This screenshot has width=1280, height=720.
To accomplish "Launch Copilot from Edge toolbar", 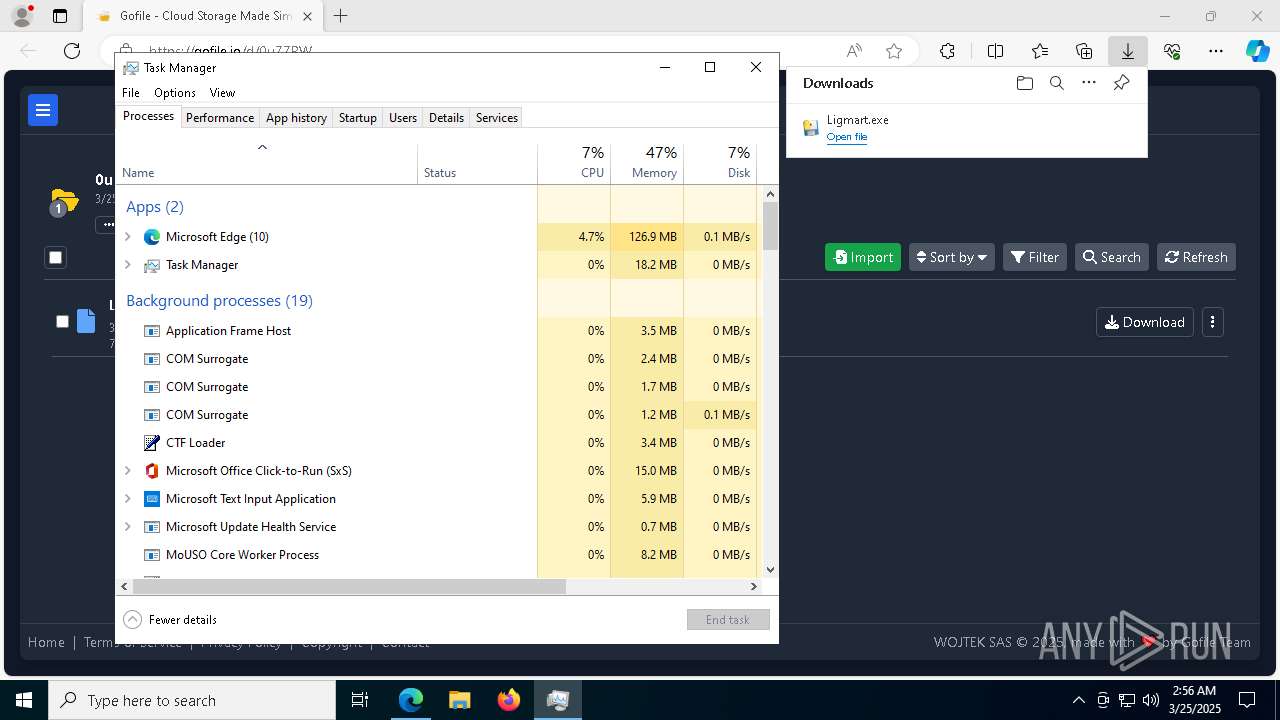I will tap(1257, 51).
